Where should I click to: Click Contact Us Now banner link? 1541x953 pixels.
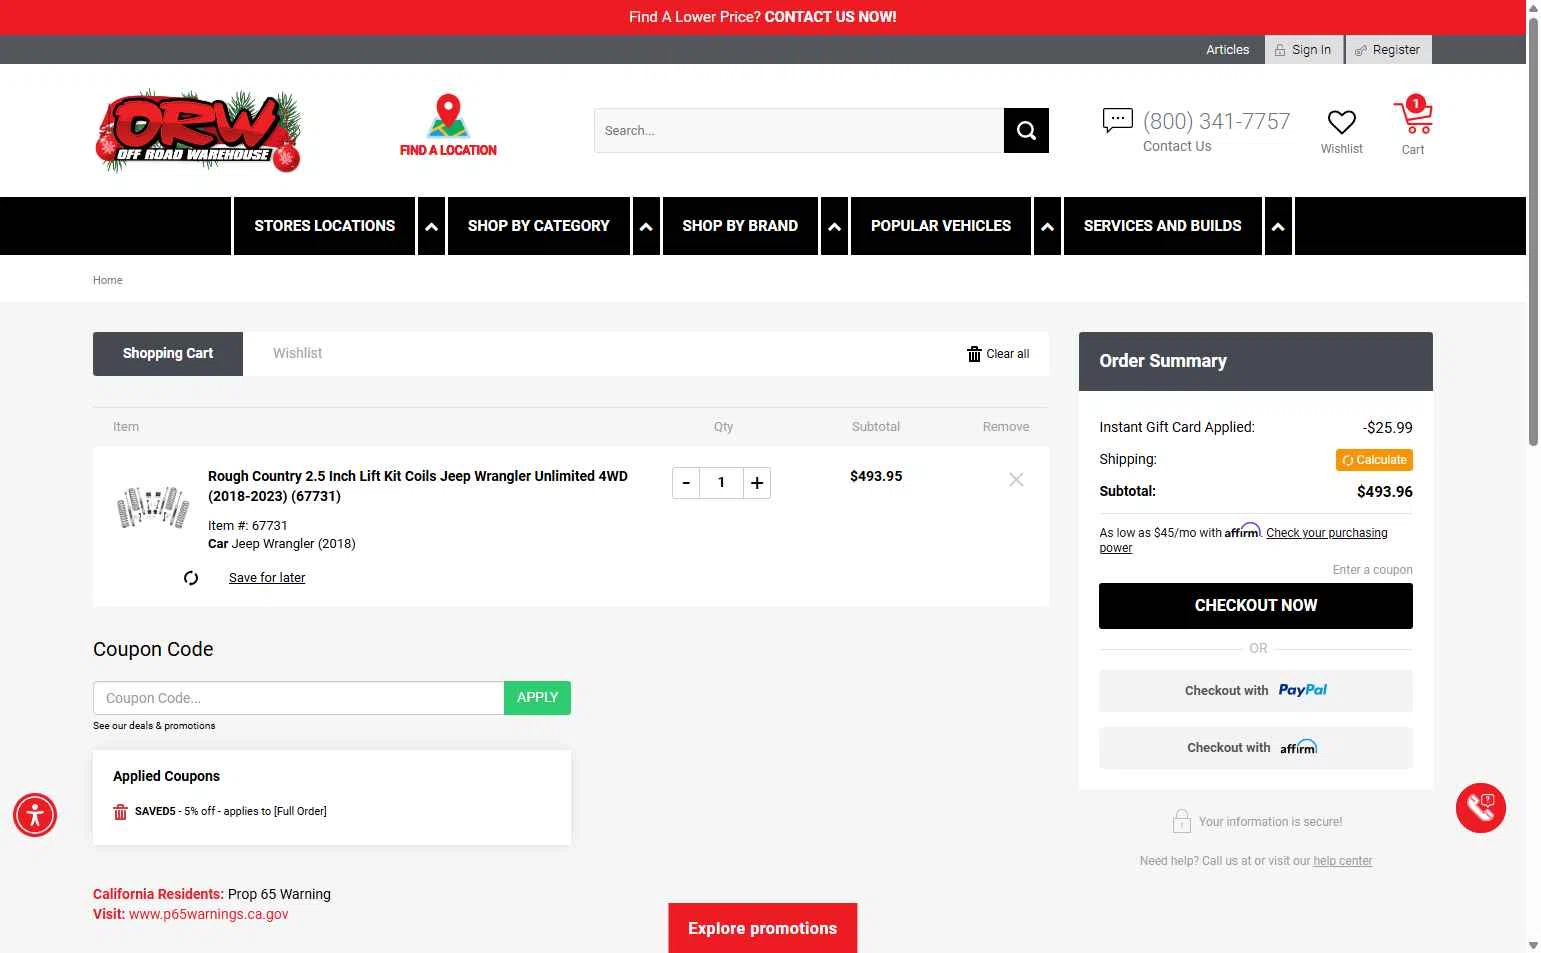[830, 17]
